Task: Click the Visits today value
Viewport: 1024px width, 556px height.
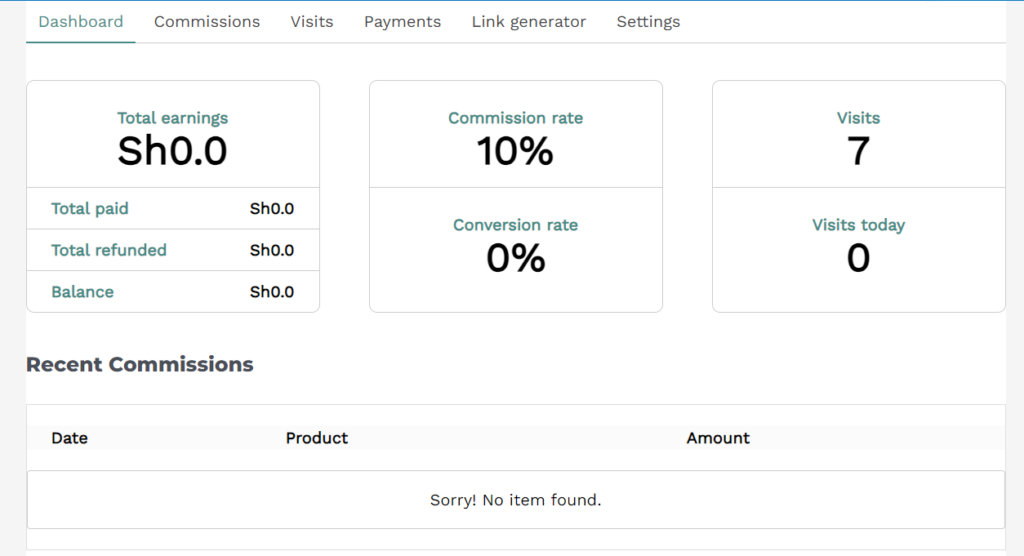Action: [858, 258]
